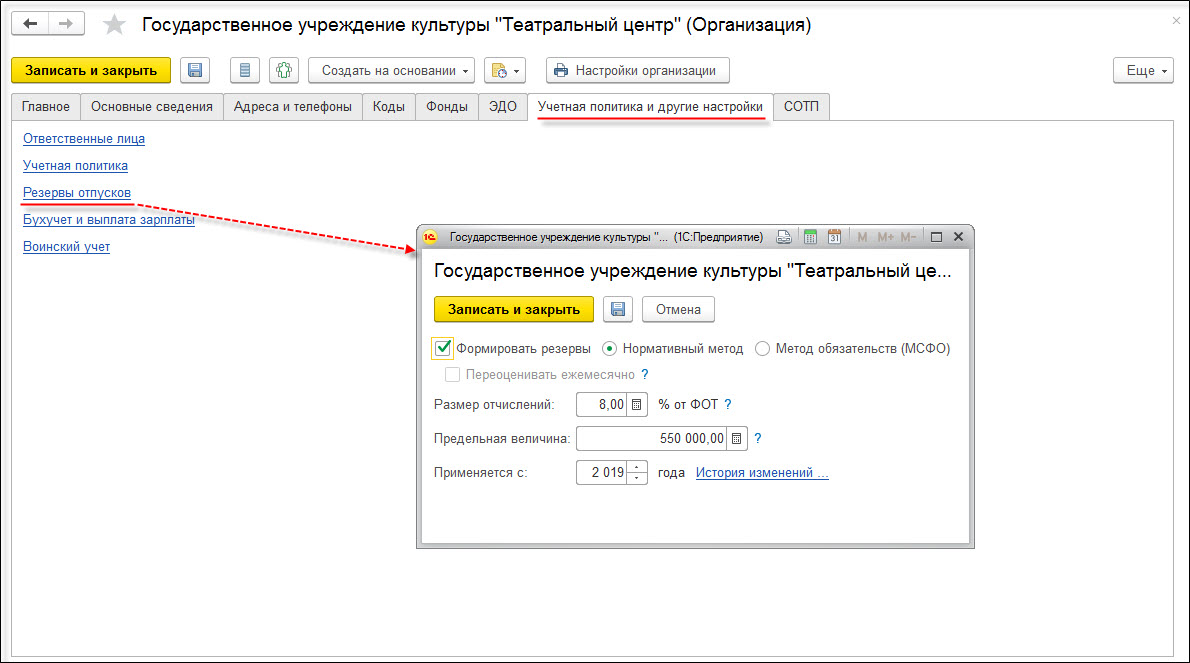Open 'Фонды' tab
Viewport: 1190px width, 663px height.
tap(447, 107)
